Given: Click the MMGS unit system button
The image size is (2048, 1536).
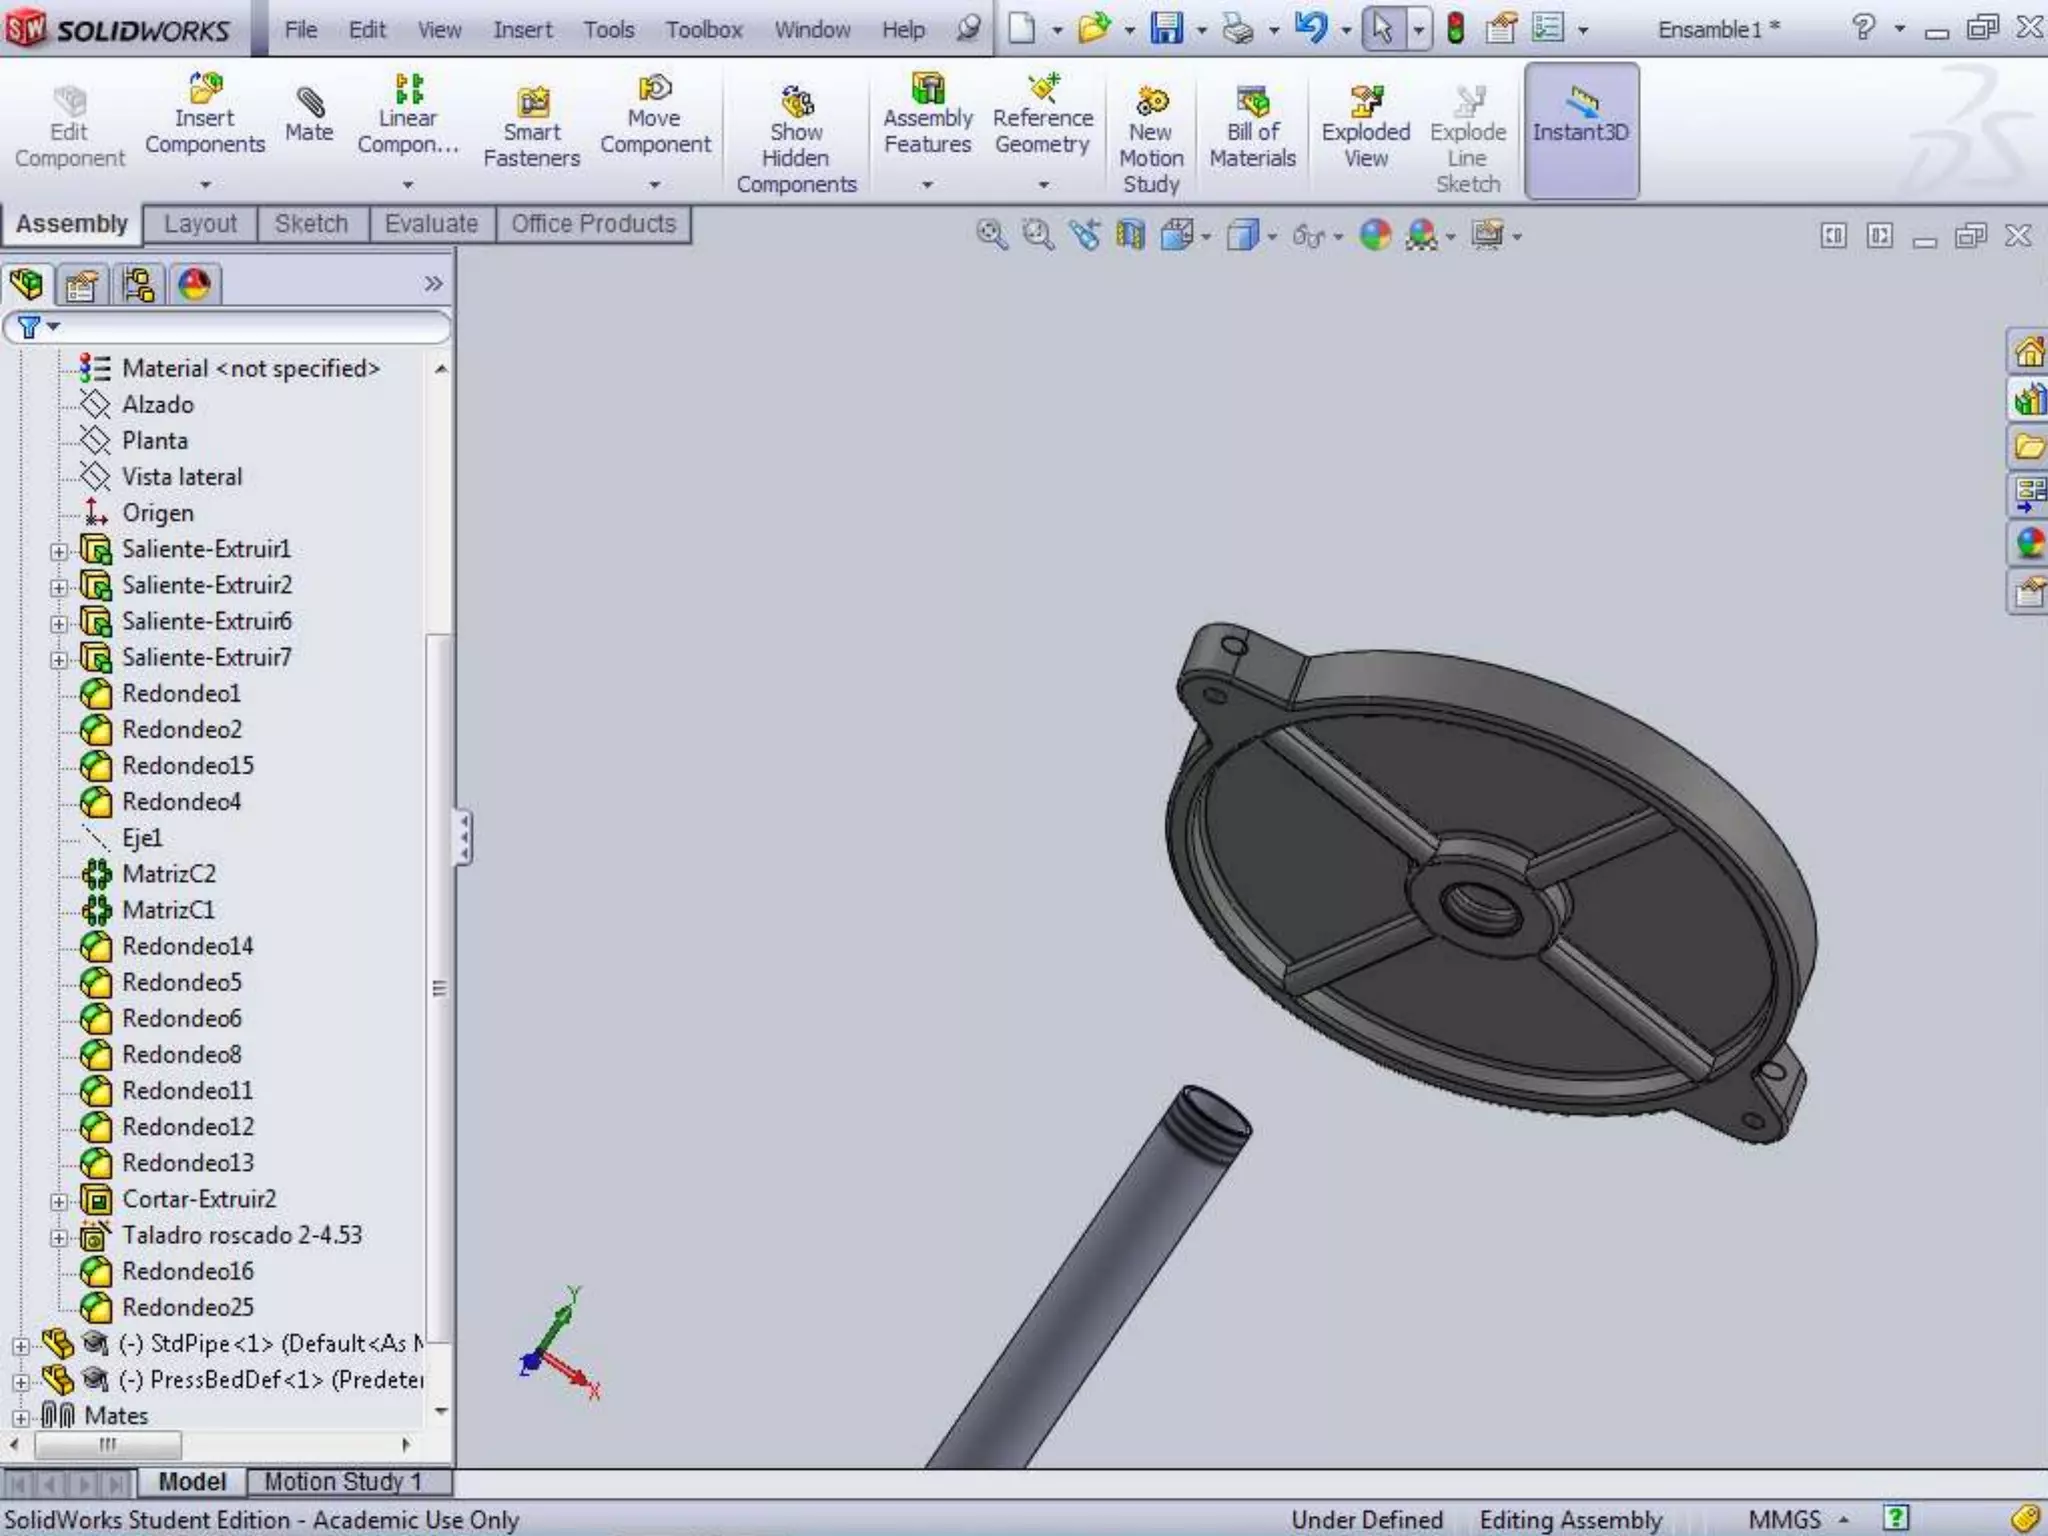Looking at the screenshot, I should pyautogui.click(x=1784, y=1520).
